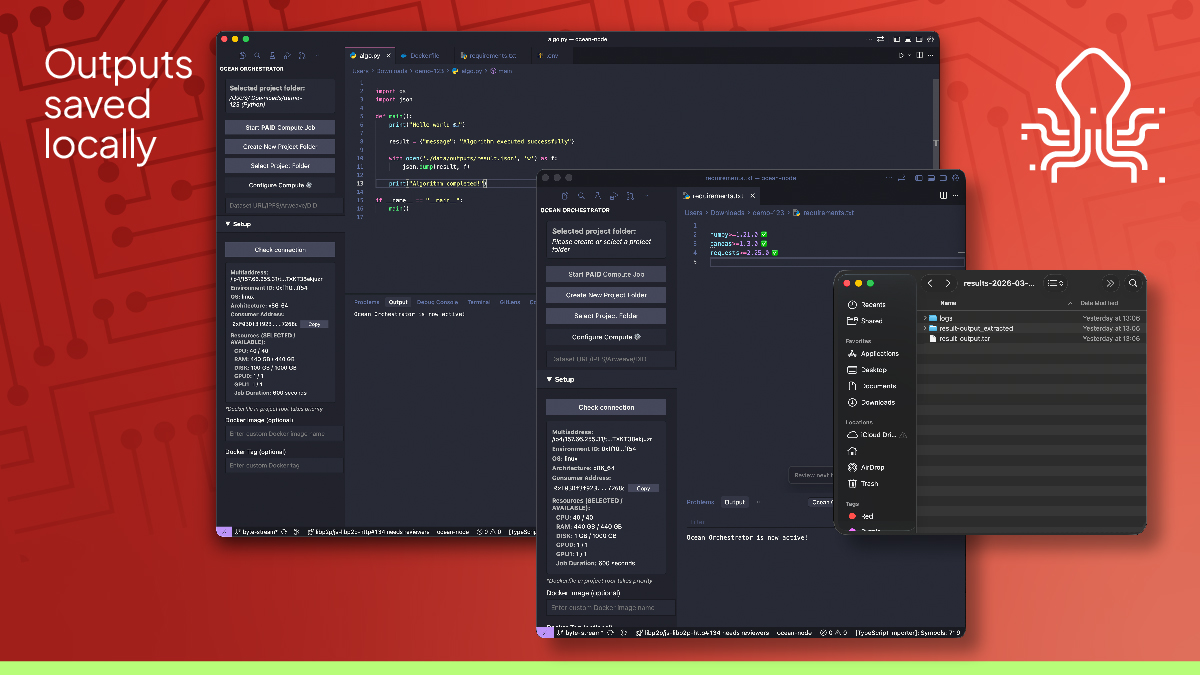Go forward in the Finder window

pyautogui.click(x=948, y=283)
